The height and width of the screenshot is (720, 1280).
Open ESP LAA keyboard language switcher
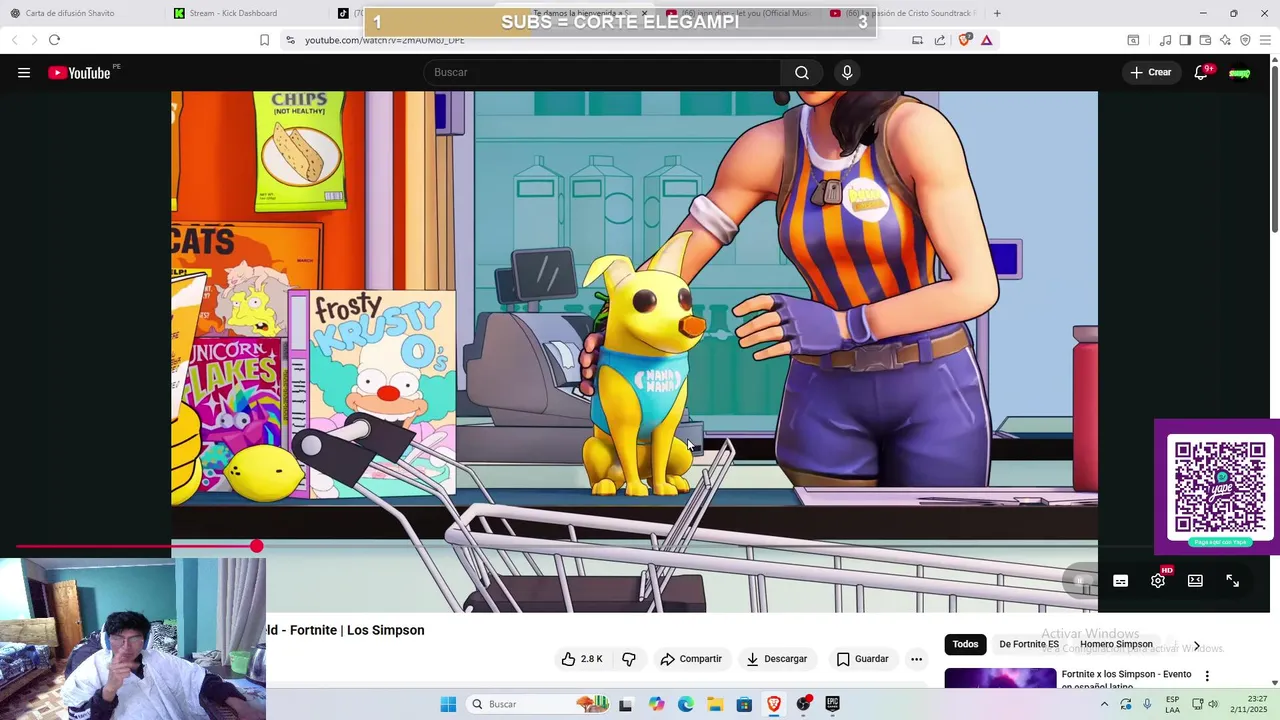click(x=1172, y=704)
